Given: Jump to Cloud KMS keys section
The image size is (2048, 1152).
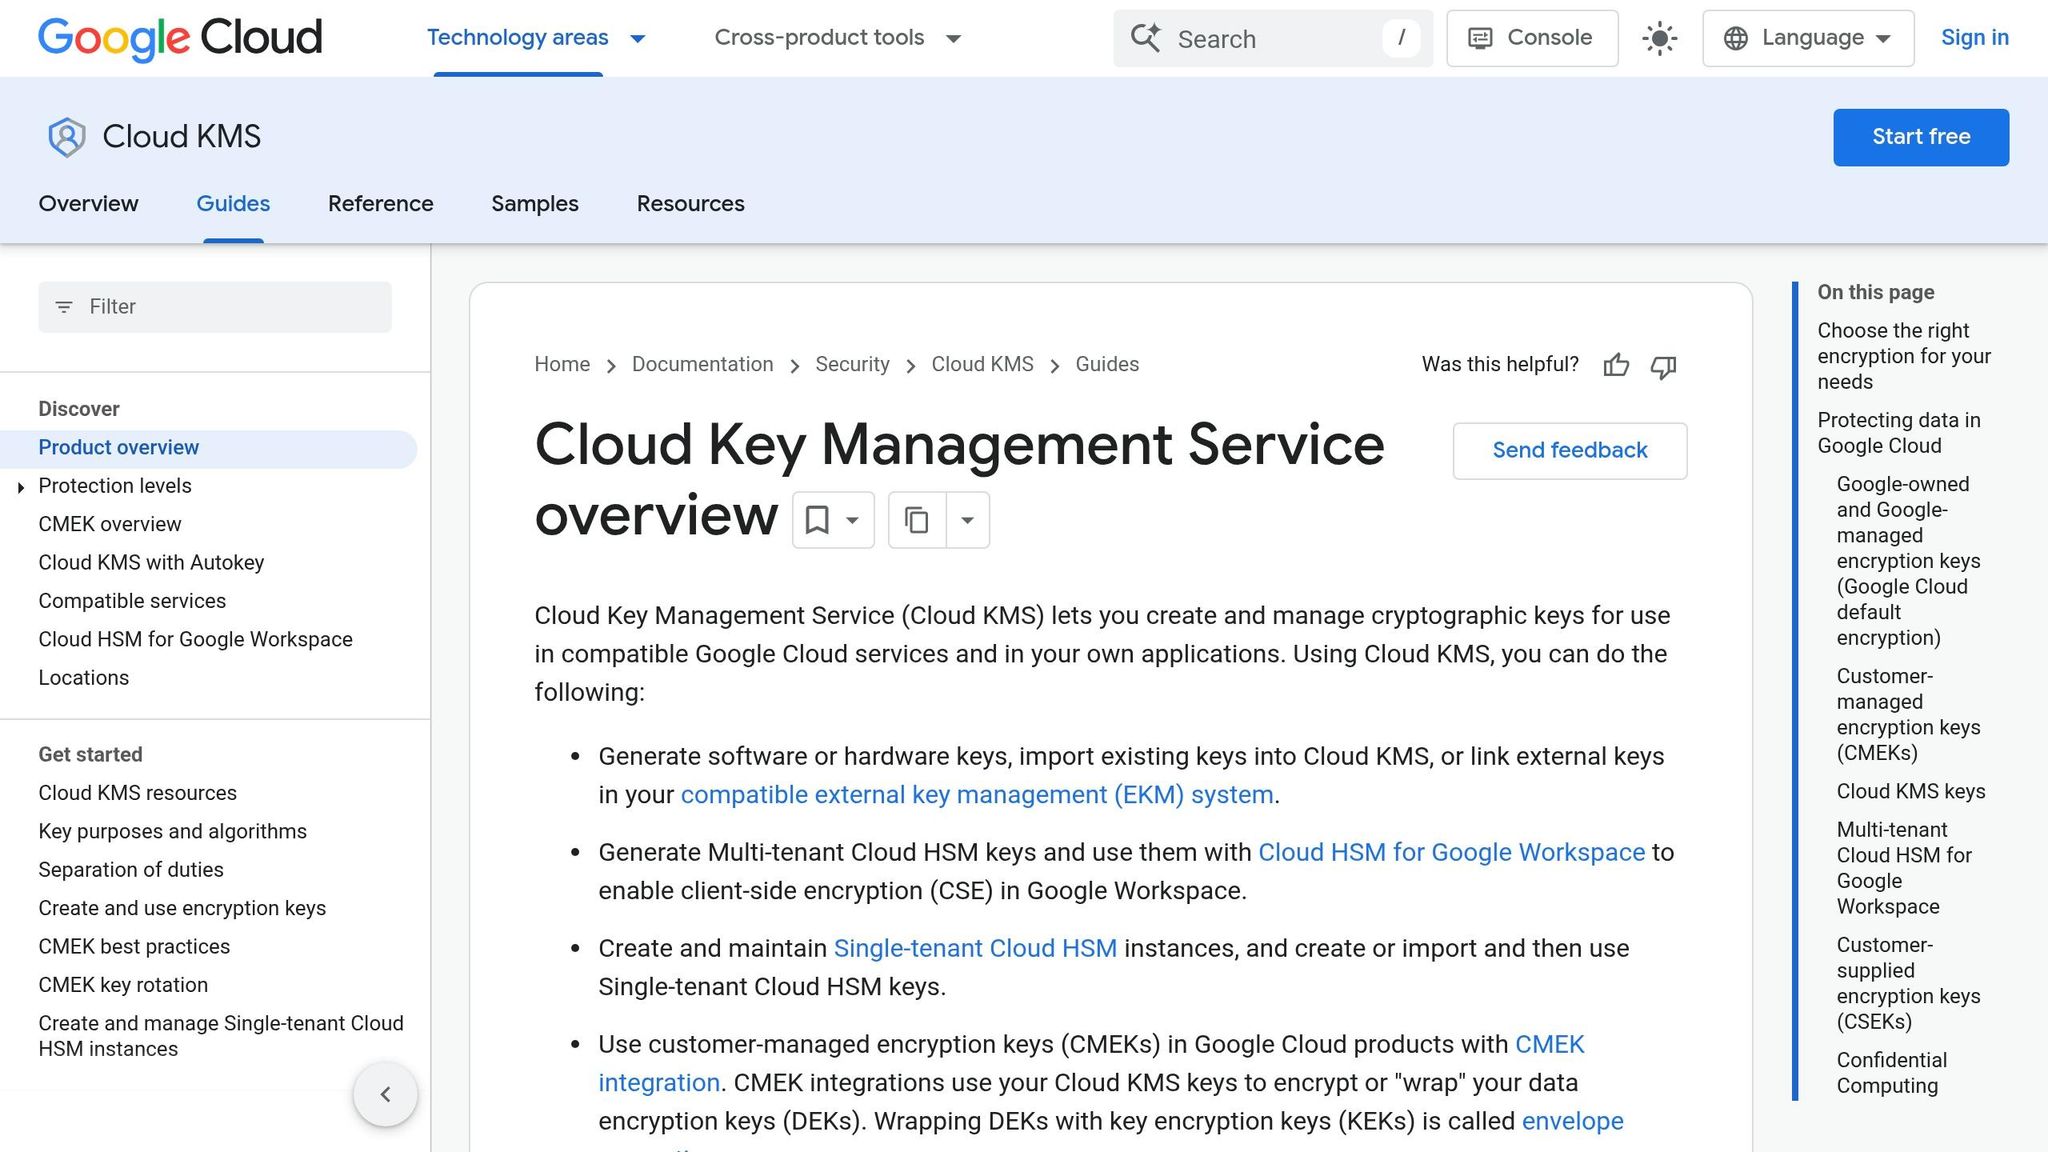Looking at the screenshot, I should point(1911,792).
